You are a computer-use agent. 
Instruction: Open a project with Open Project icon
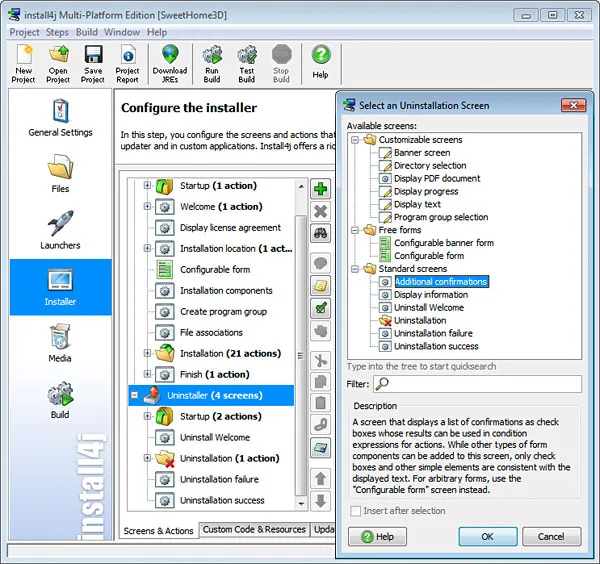(x=58, y=64)
